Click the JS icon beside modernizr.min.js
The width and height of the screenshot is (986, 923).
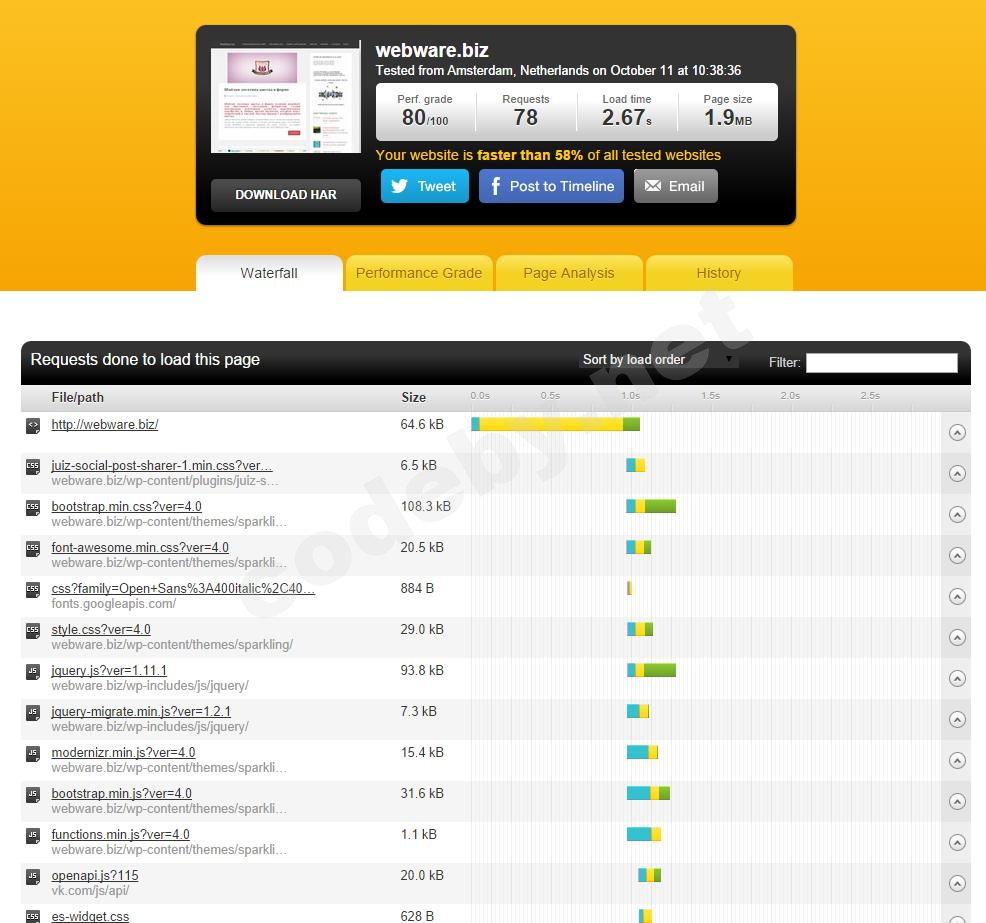[x=33, y=754]
